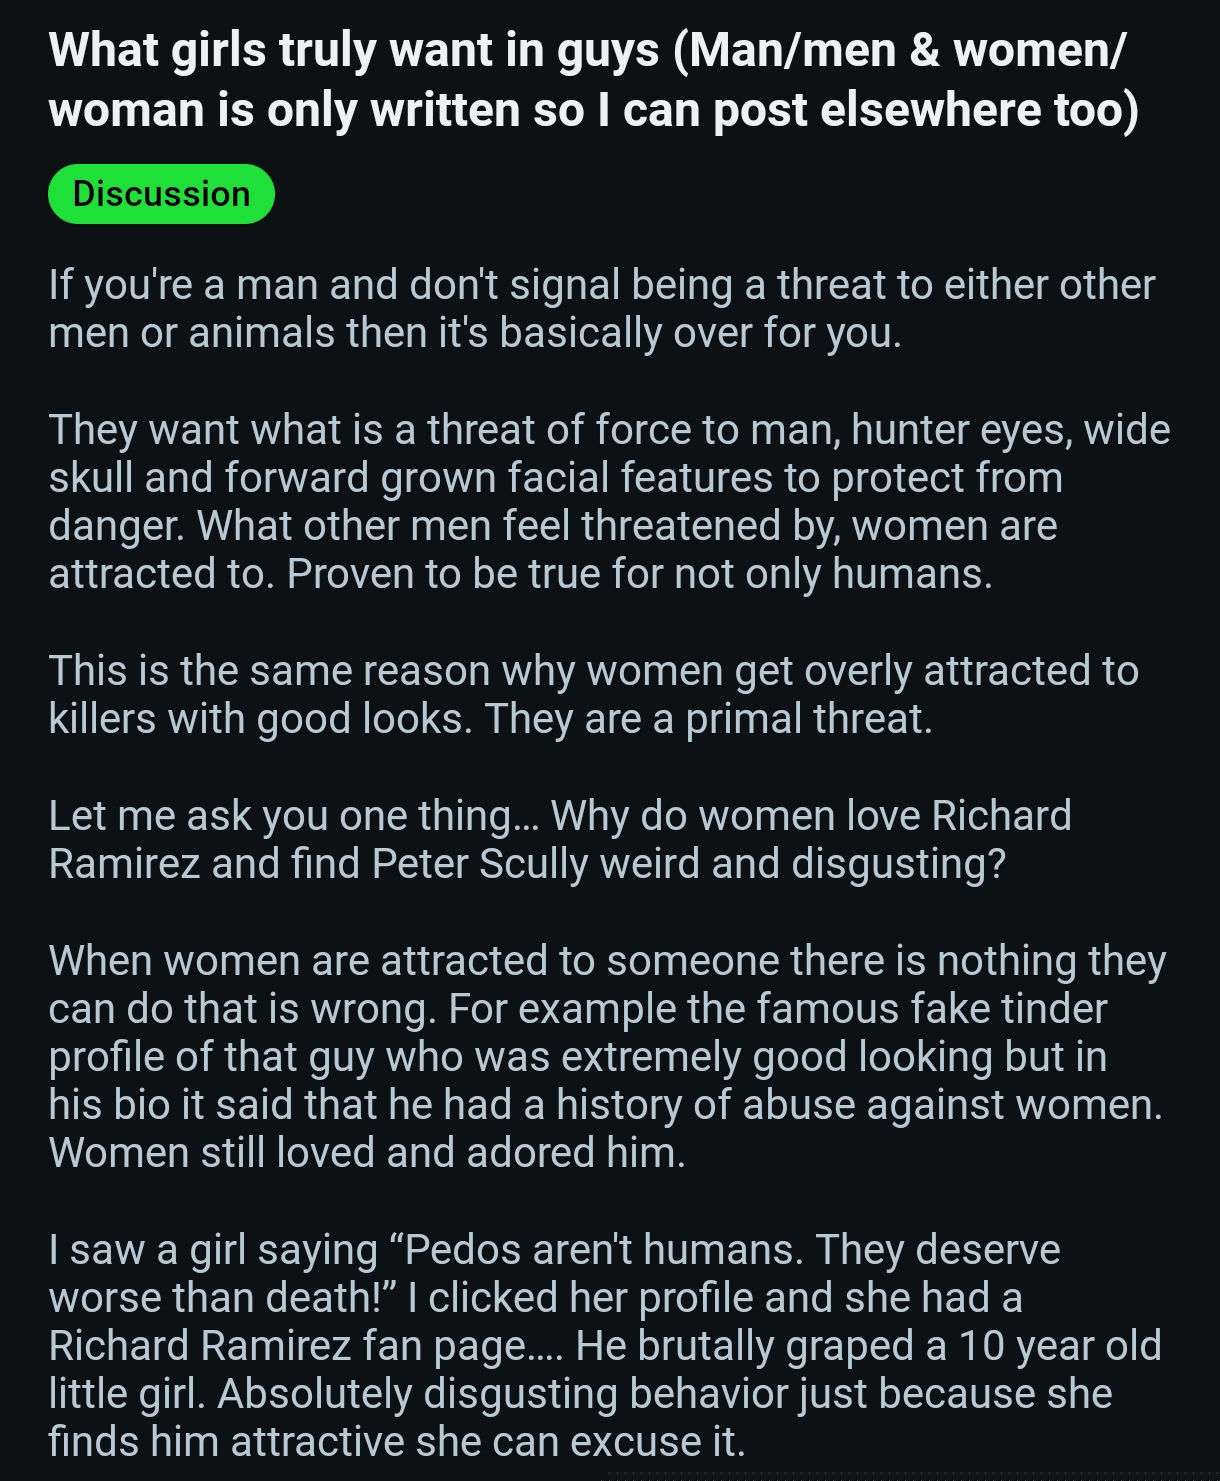
Task: Click the sentence 'Women still loved and adored him'
Action: pyautogui.click(x=367, y=1153)
